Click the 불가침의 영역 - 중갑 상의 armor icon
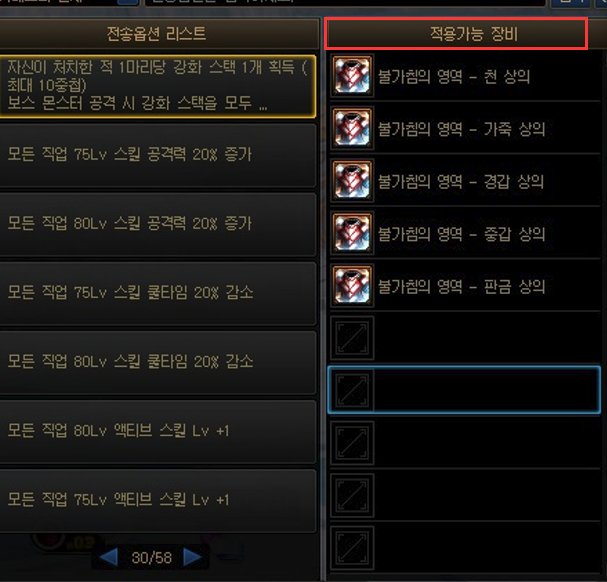The width and height of the screenshot is (607, 582). (352, 233)
